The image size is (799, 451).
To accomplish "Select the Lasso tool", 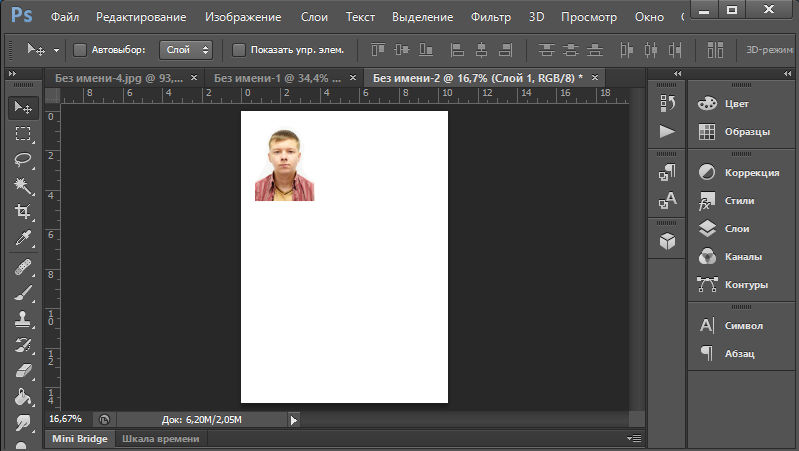I will click(23, 159).
